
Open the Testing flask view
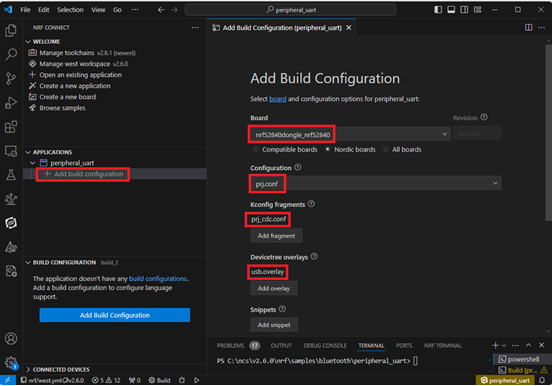click(11, 175)
